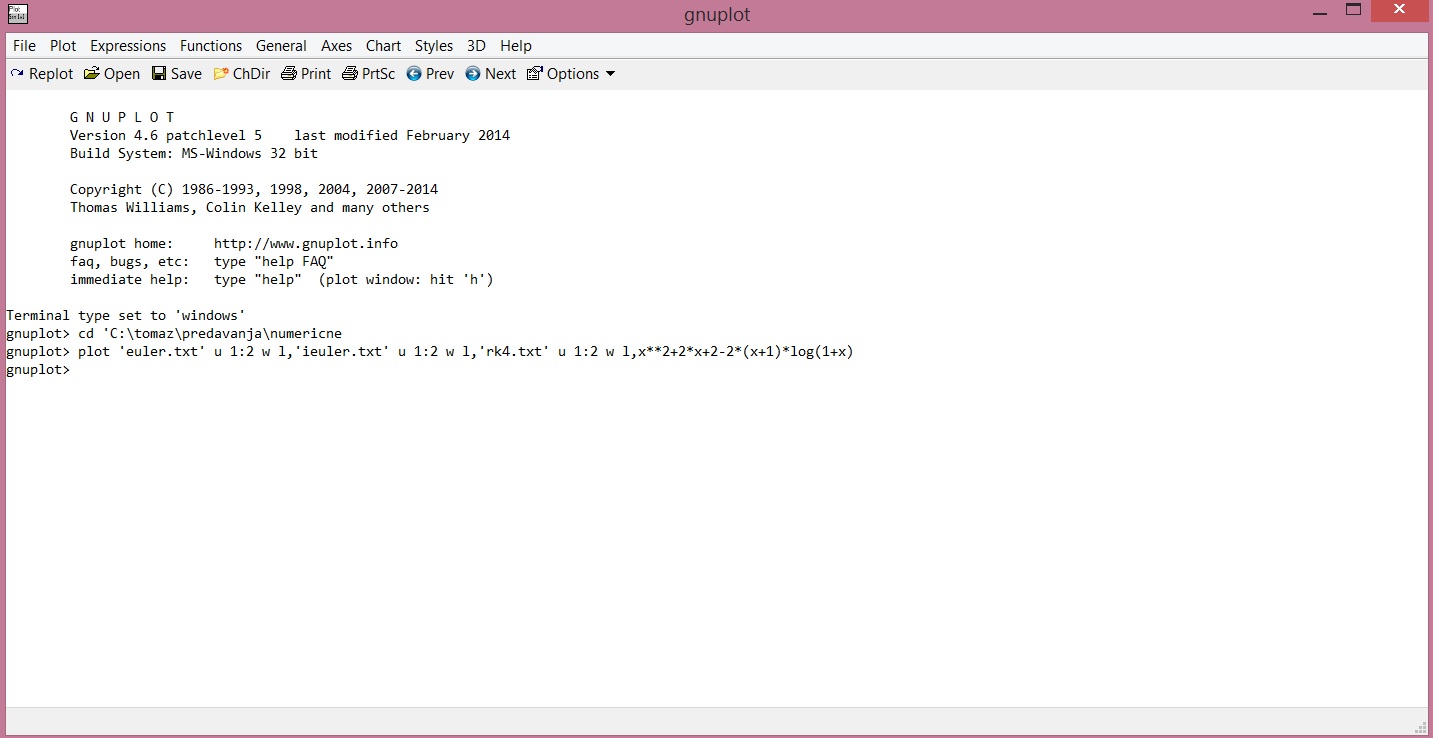
Task: Open the Expressions menu
Action: [x=128, y=46]
